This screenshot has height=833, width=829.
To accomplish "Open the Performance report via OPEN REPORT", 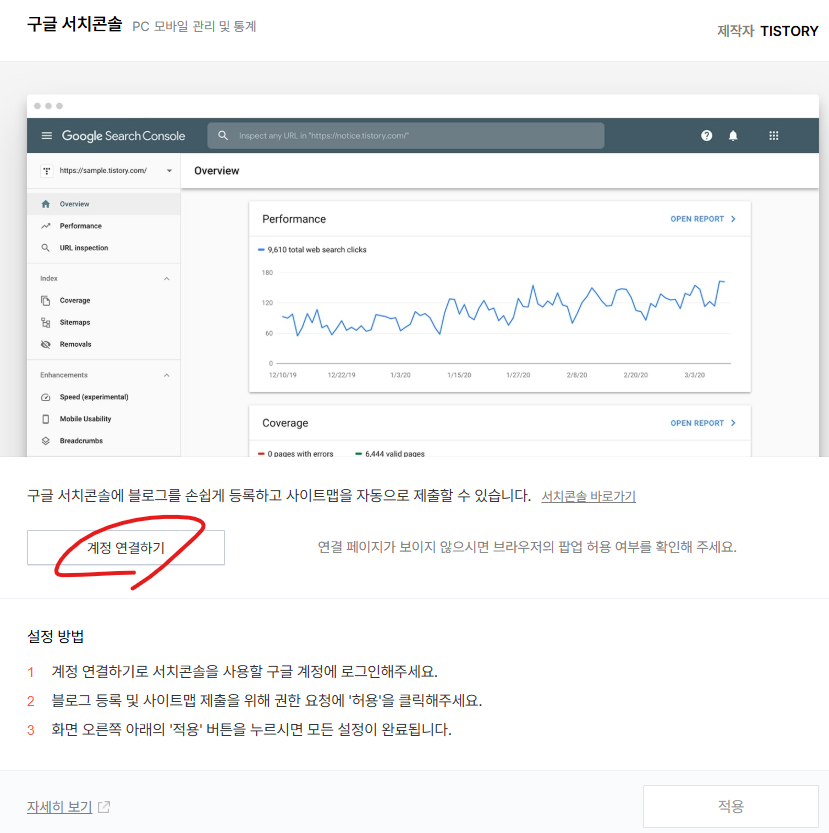I will [697, 219].
